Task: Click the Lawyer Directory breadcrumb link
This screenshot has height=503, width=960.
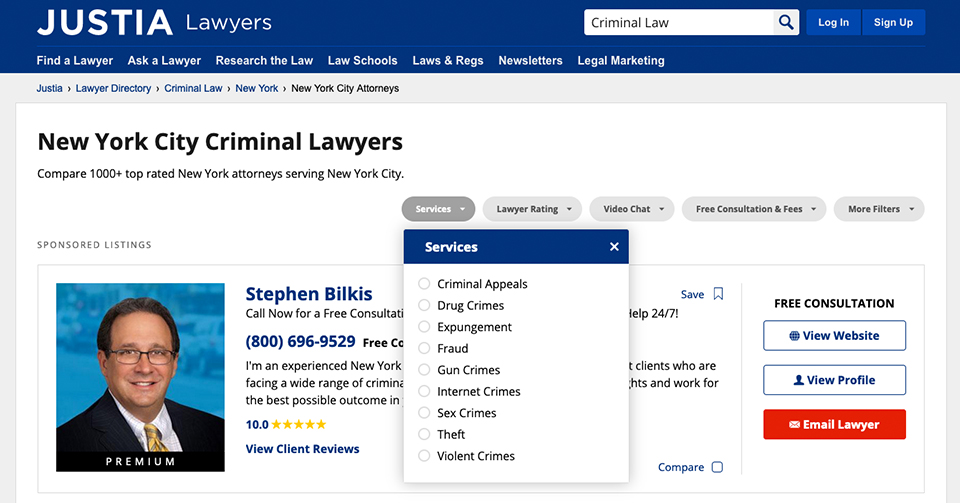Action: click(x=113, y=88)
